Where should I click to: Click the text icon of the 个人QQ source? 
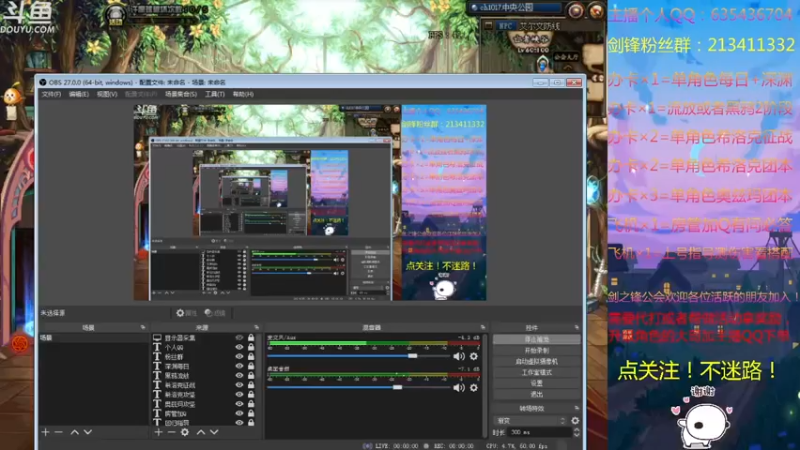[x=157, y=347]
